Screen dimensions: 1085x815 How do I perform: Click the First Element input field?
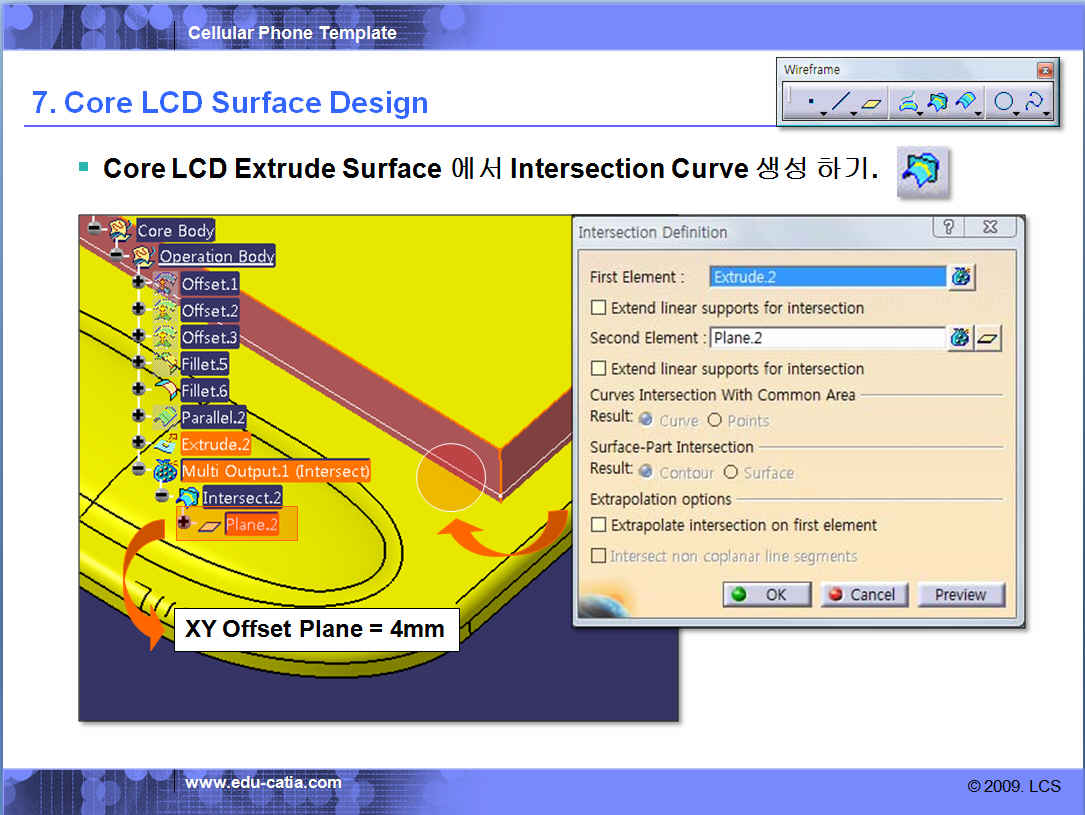[x=826, y=277]
